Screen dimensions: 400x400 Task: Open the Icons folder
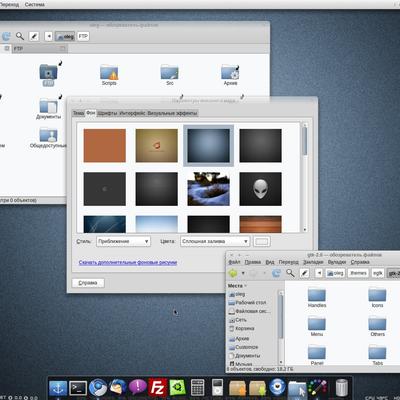pyautogui.click(x=377, y=298)
